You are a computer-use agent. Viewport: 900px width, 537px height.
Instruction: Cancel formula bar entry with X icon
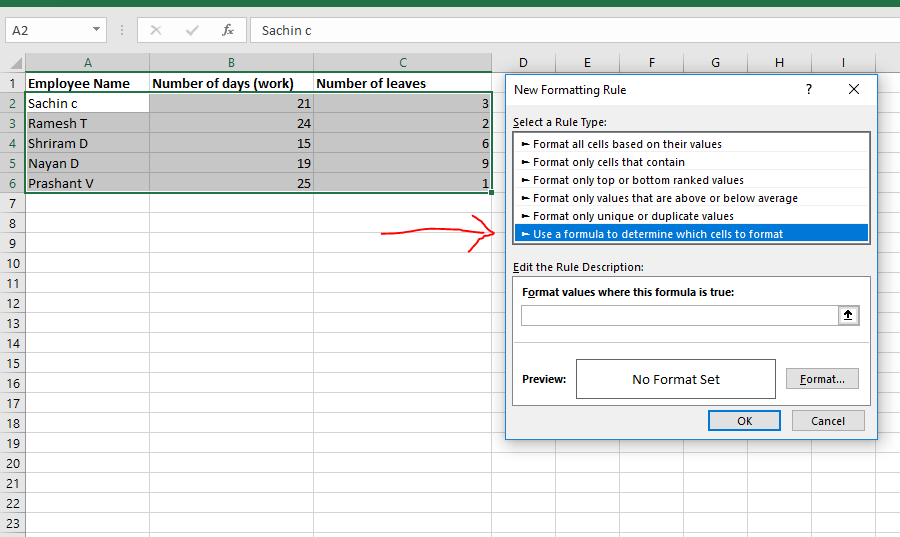click(156, 30)
